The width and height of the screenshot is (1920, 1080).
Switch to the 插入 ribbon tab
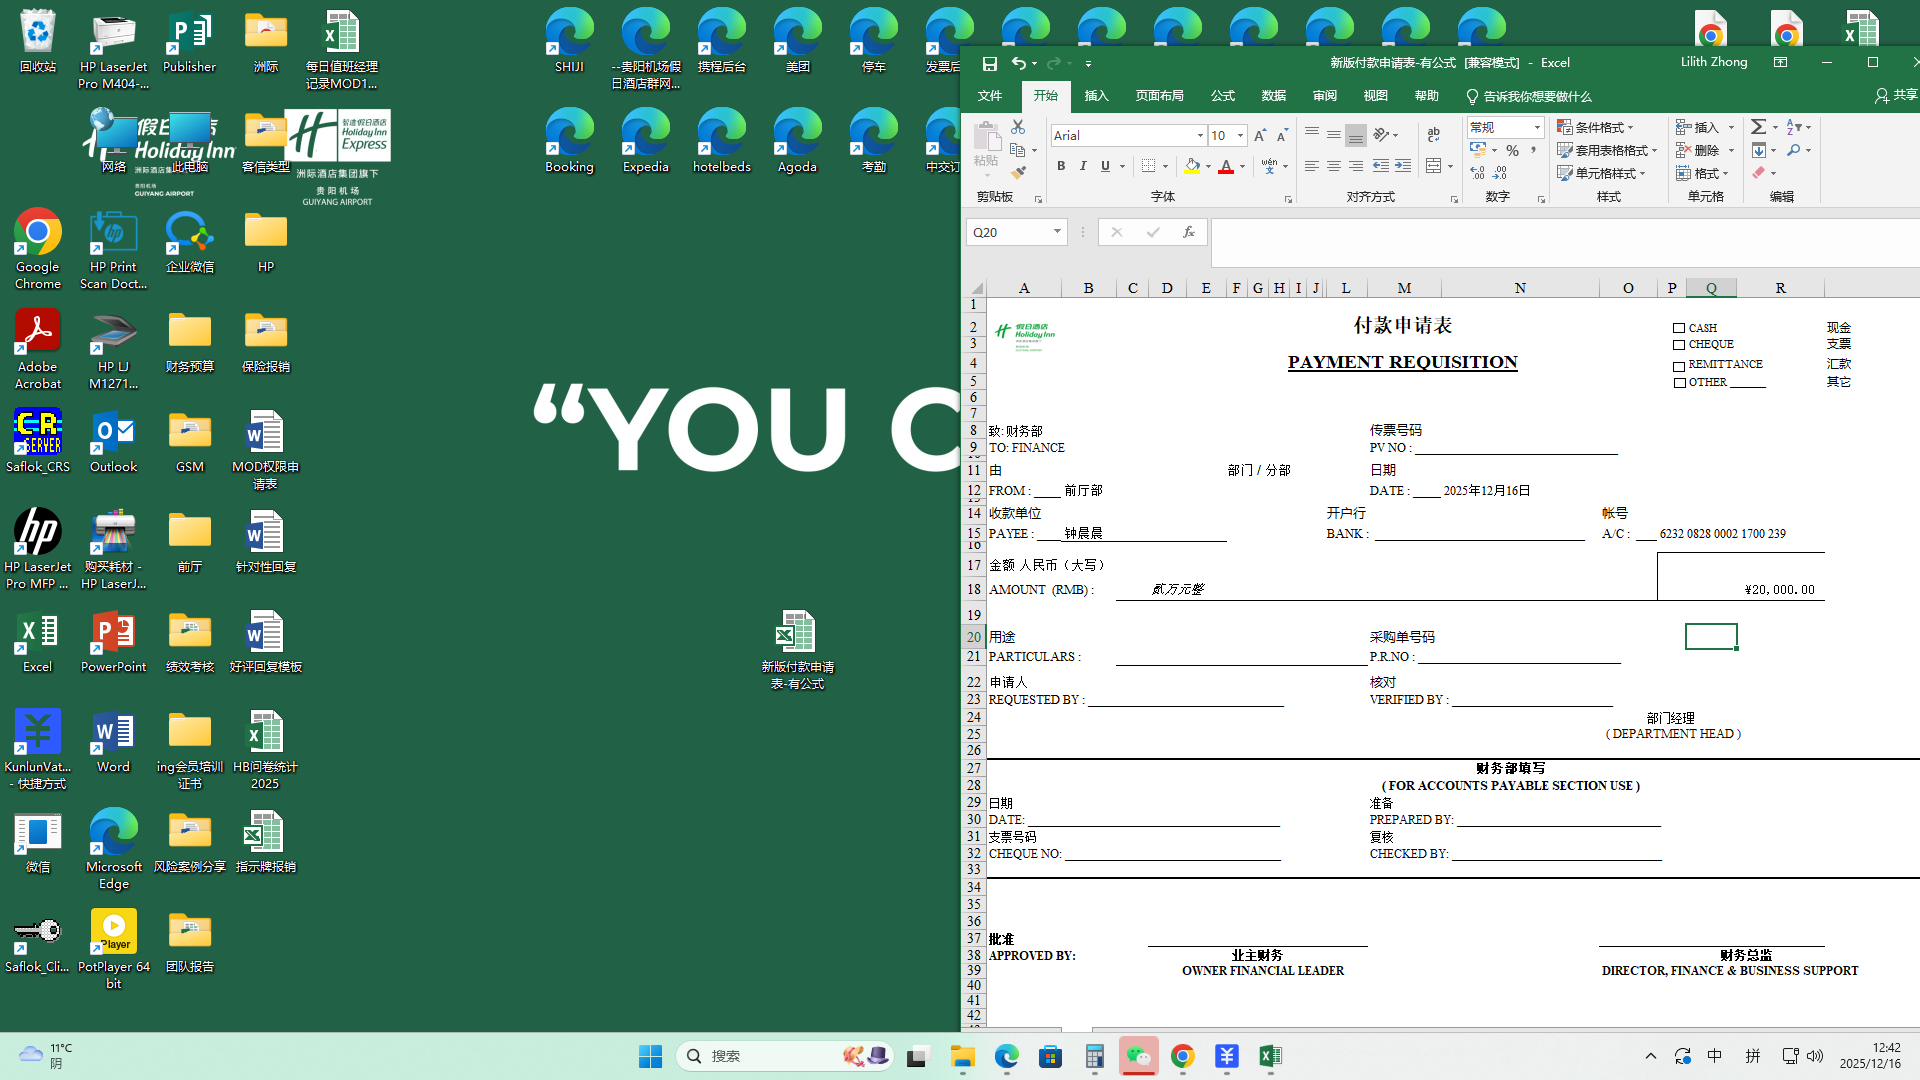1096,96
